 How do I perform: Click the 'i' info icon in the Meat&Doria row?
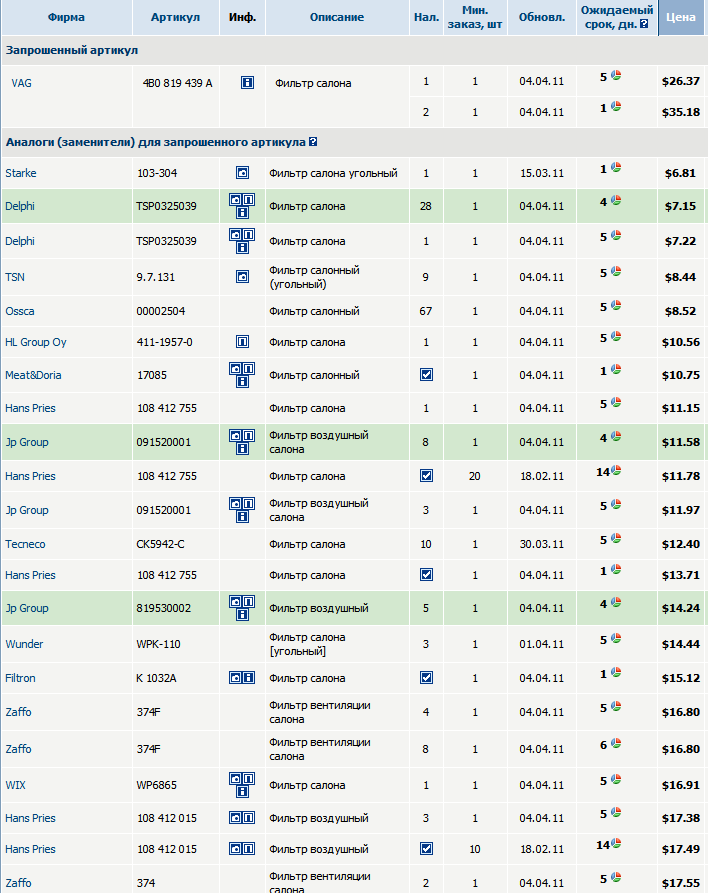242,382
